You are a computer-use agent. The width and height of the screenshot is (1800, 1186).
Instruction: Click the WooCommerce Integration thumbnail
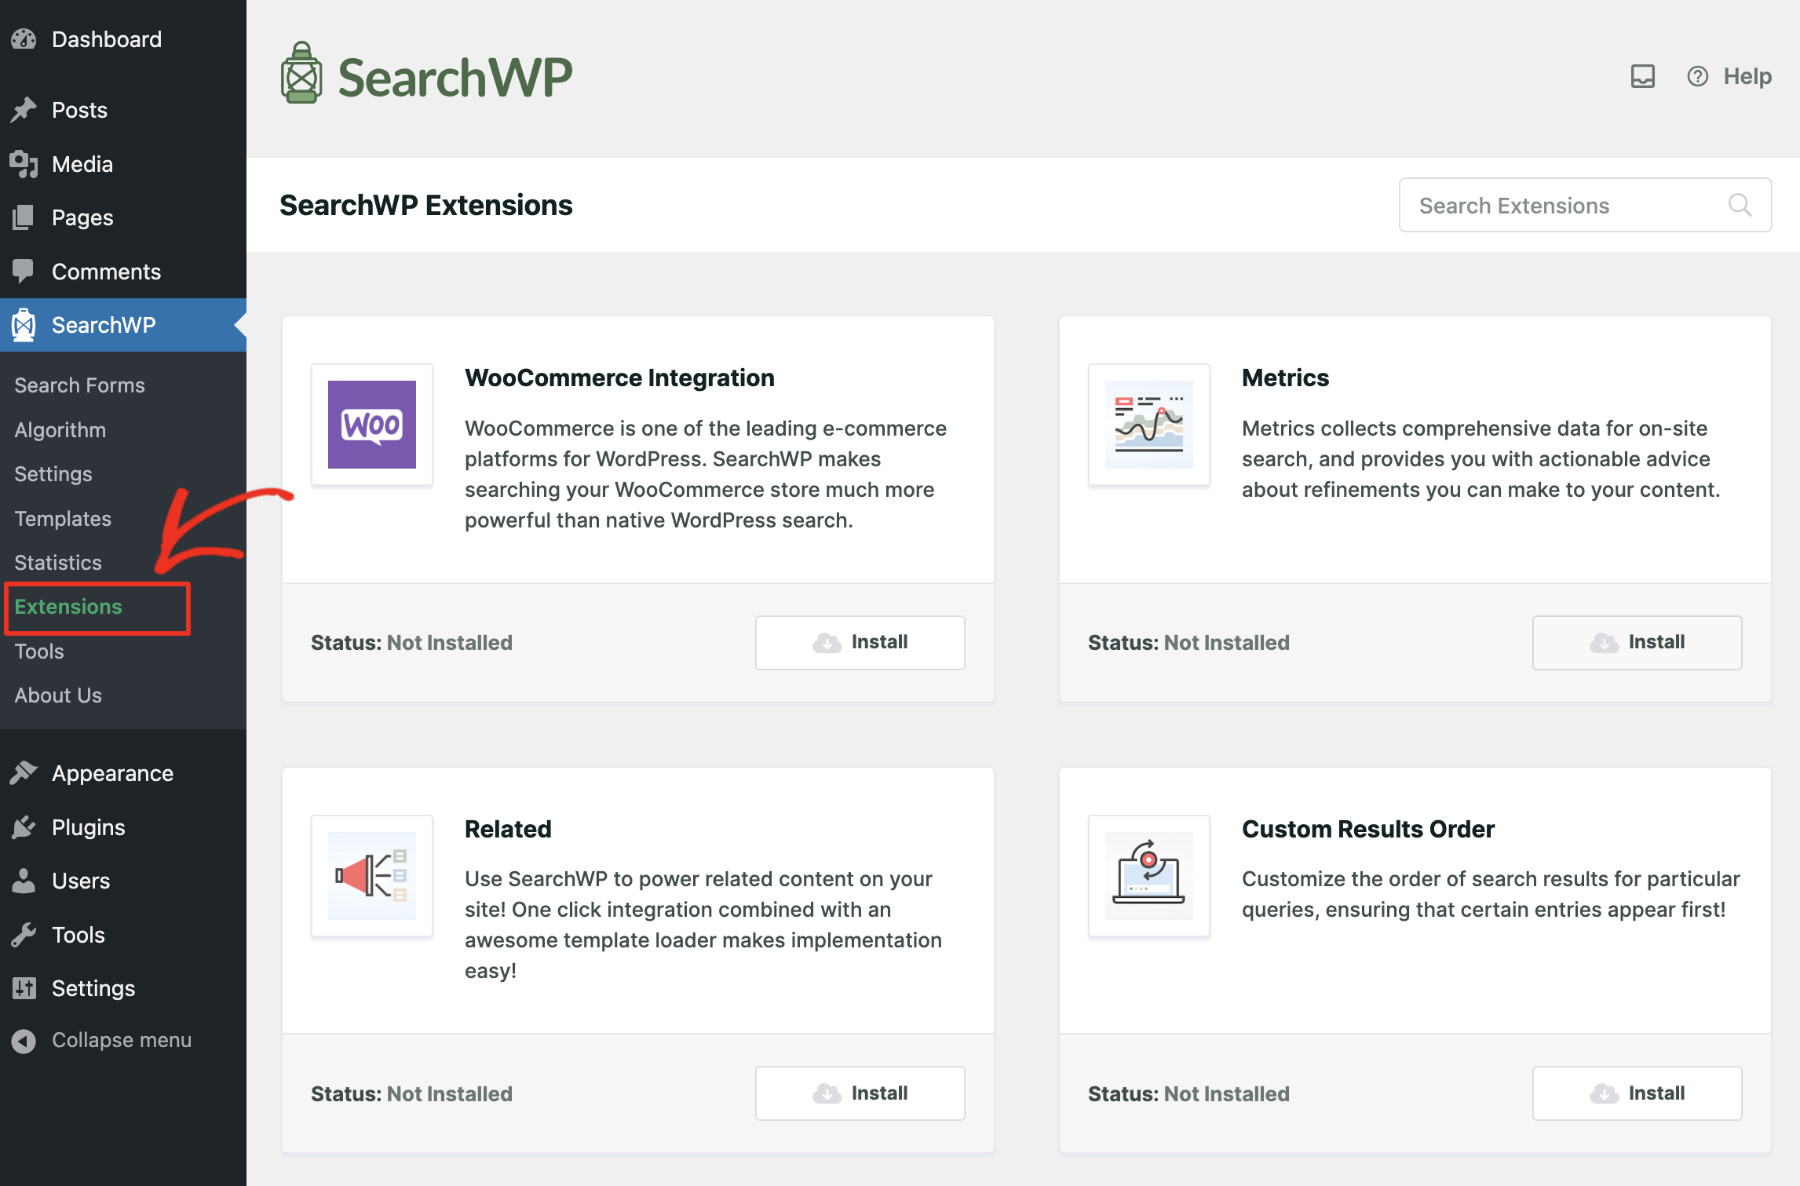click(x=372, y=424)
